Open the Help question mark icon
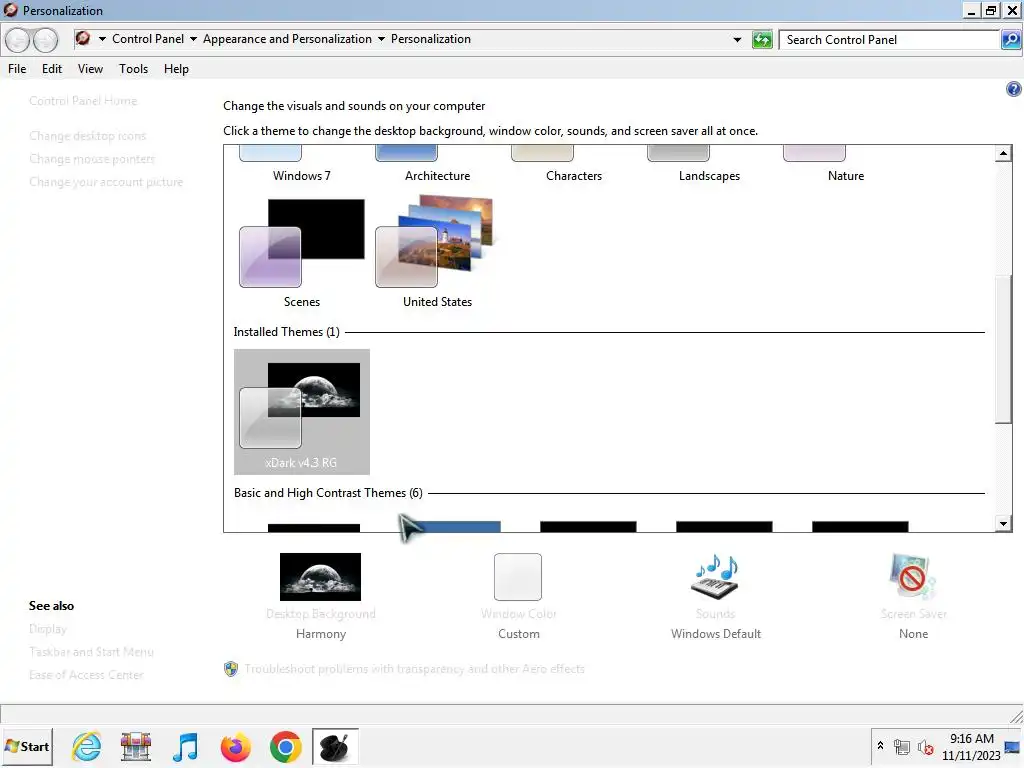 1013,89
